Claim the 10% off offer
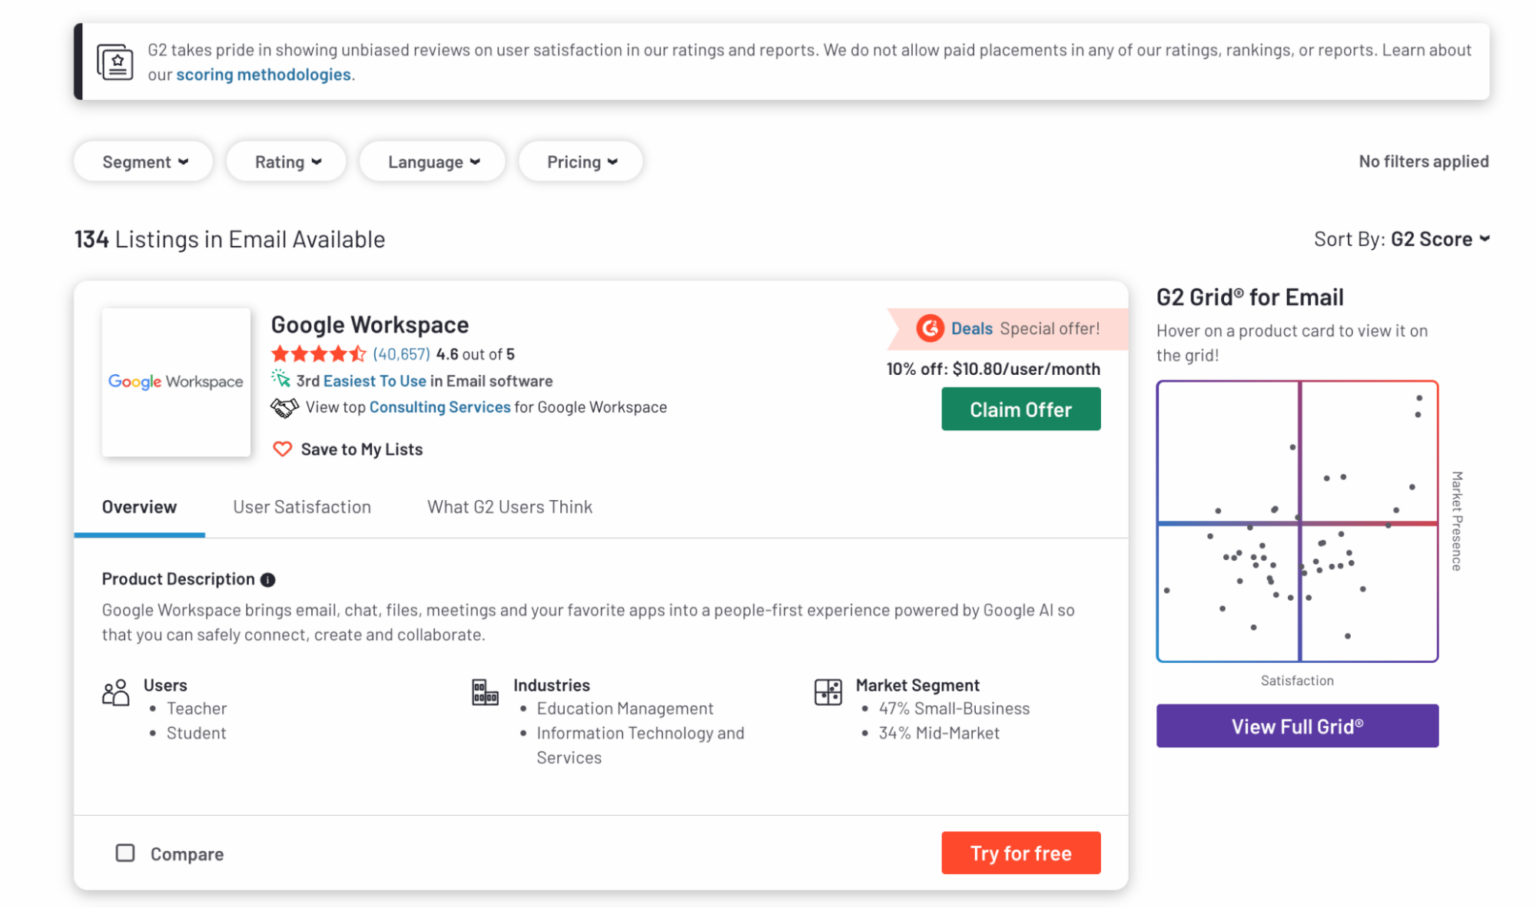This screenshot has width=1536, height=908. [1021, 409]
